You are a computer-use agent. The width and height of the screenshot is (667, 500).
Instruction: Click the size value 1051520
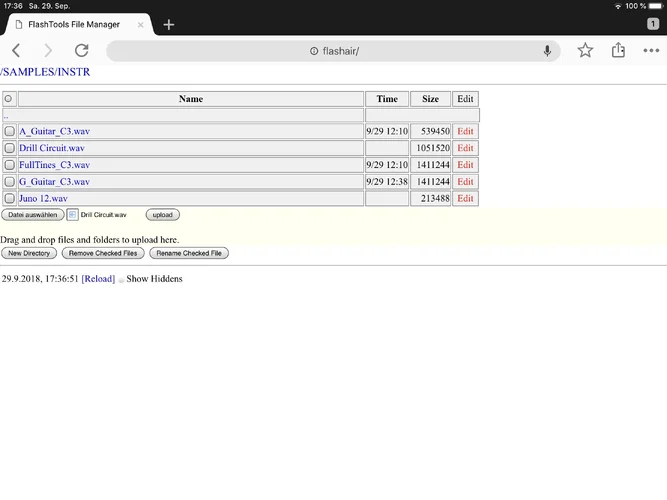[x=433, y=148]
